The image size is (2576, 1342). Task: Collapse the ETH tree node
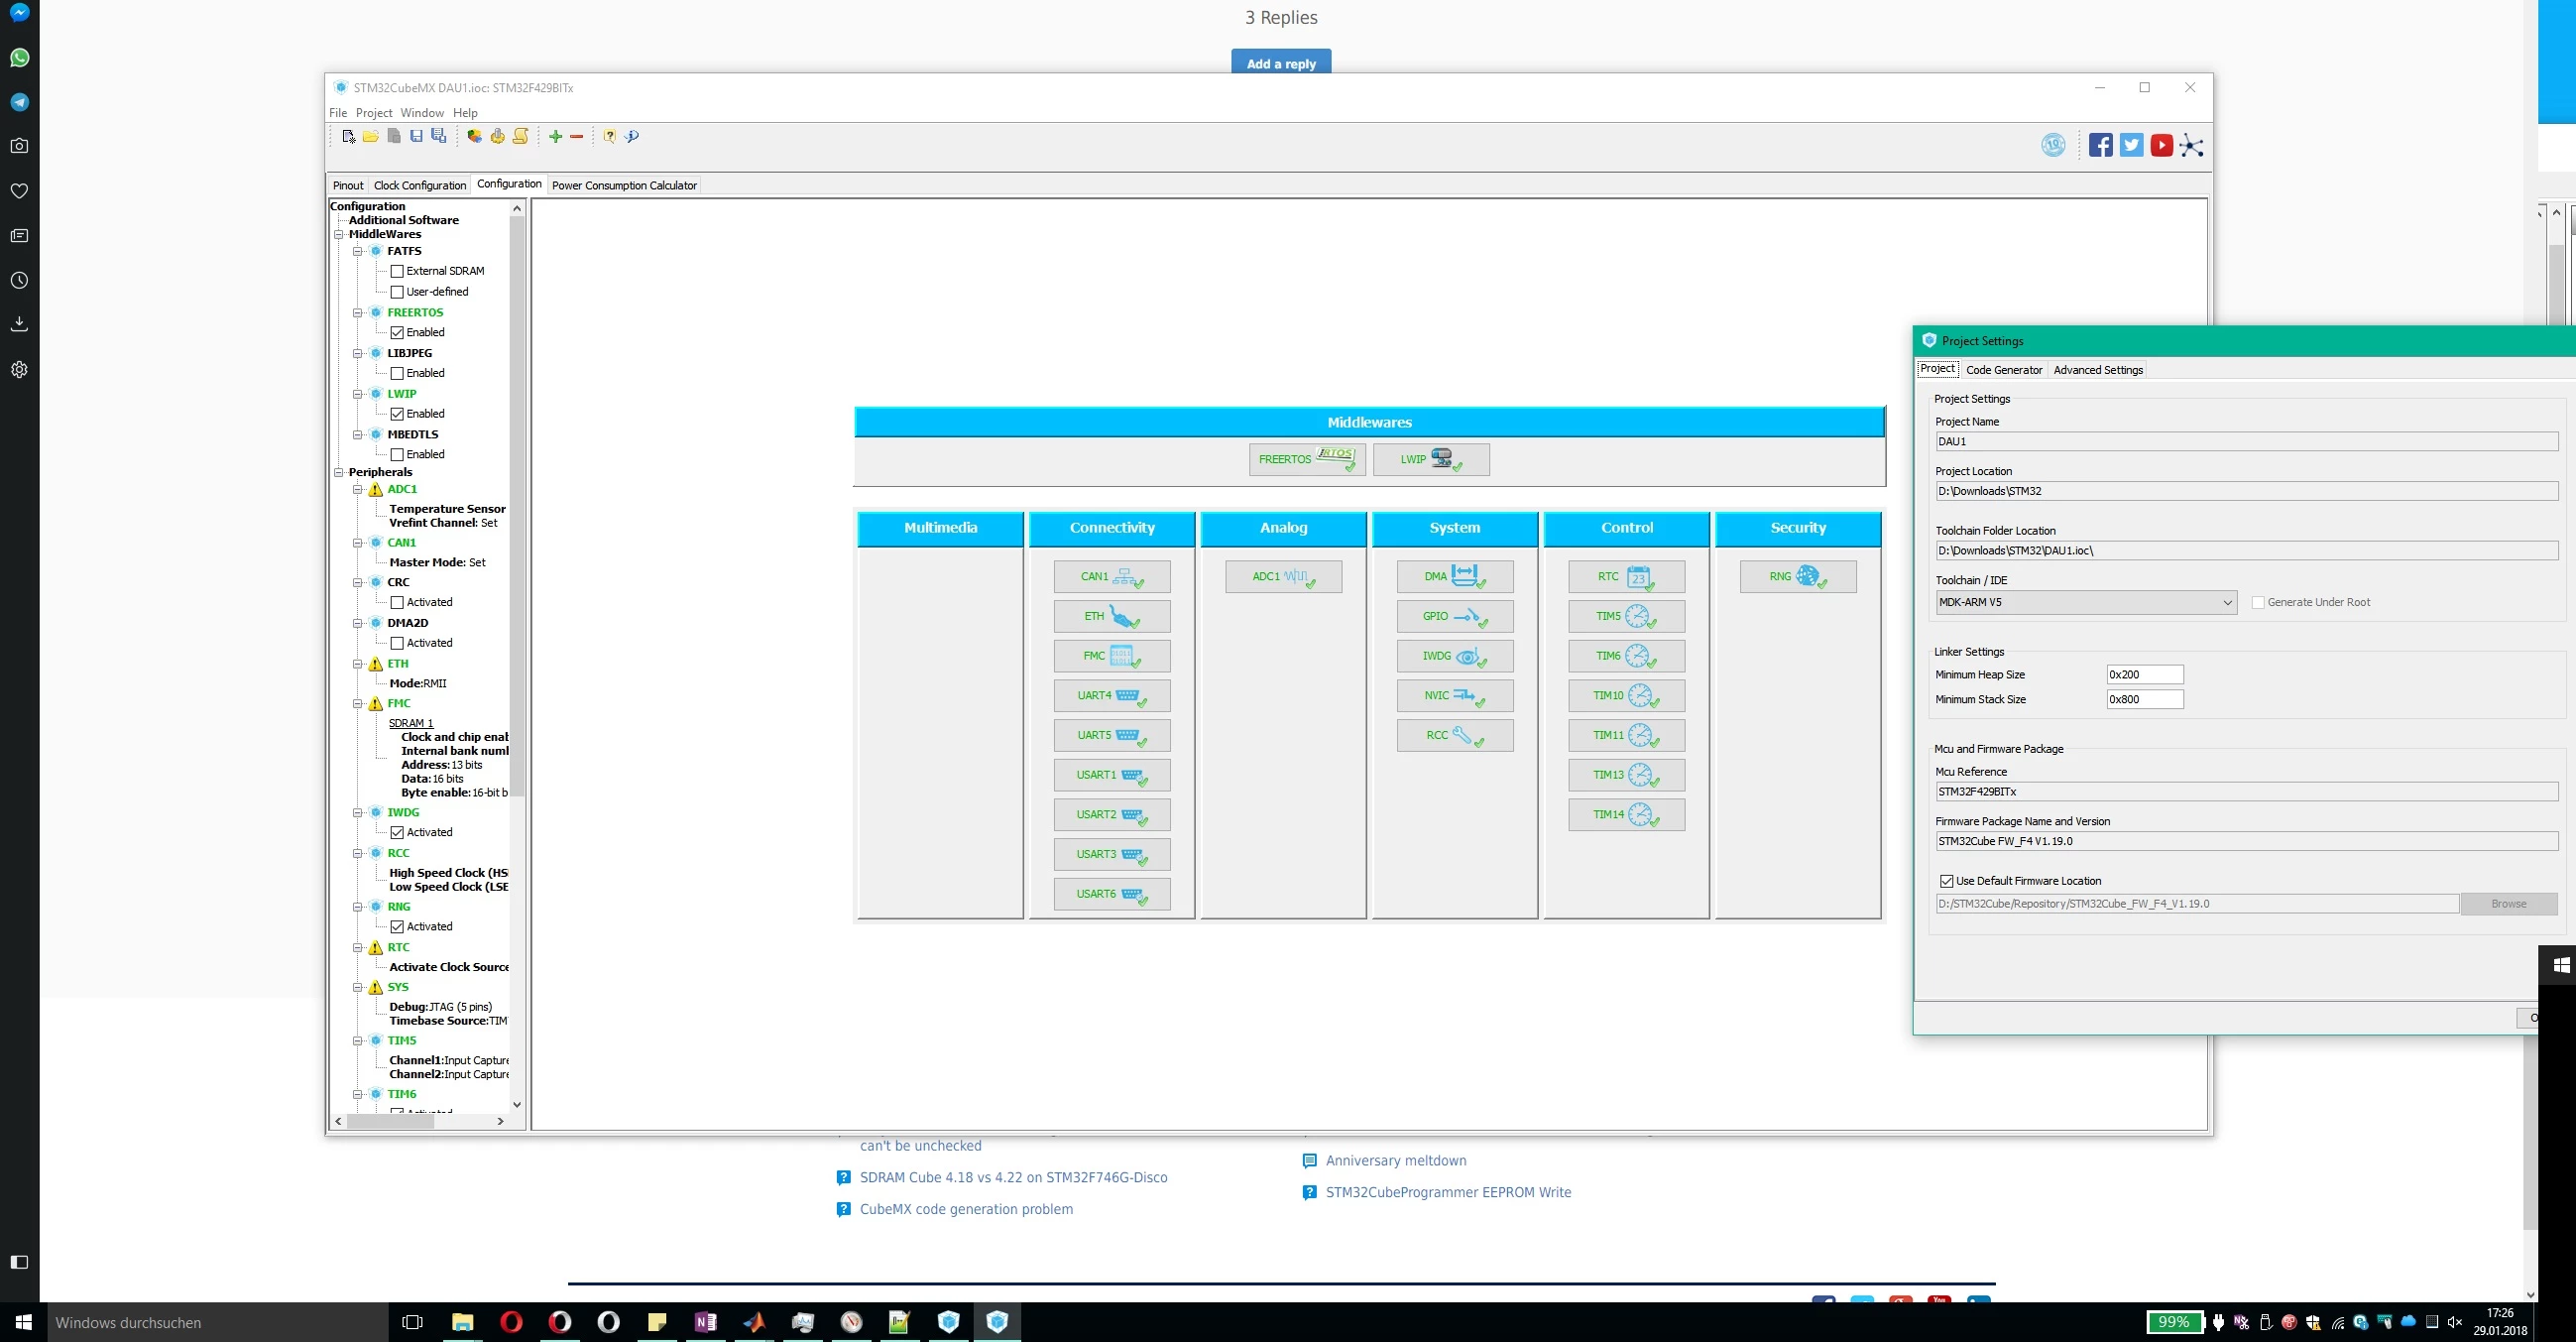[x=357, y=664]
